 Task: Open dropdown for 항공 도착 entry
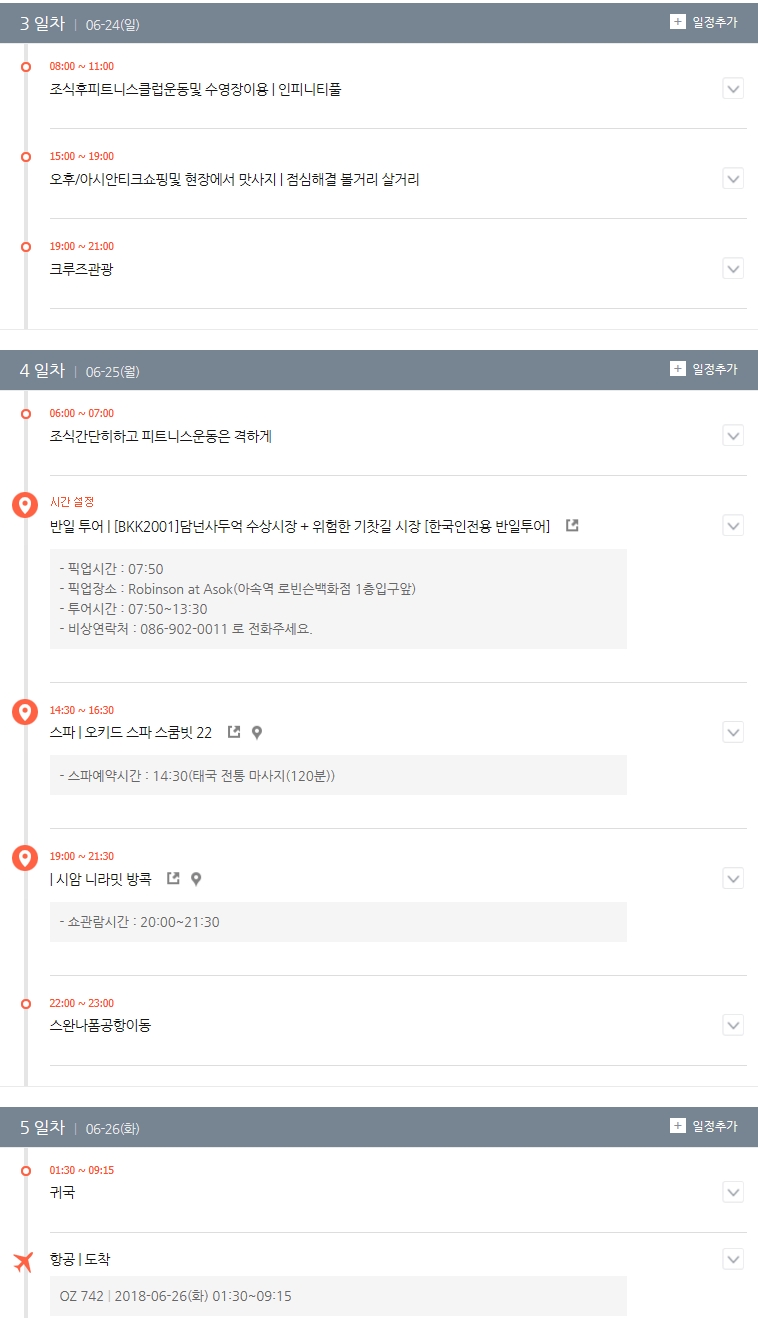point(733,1259)
